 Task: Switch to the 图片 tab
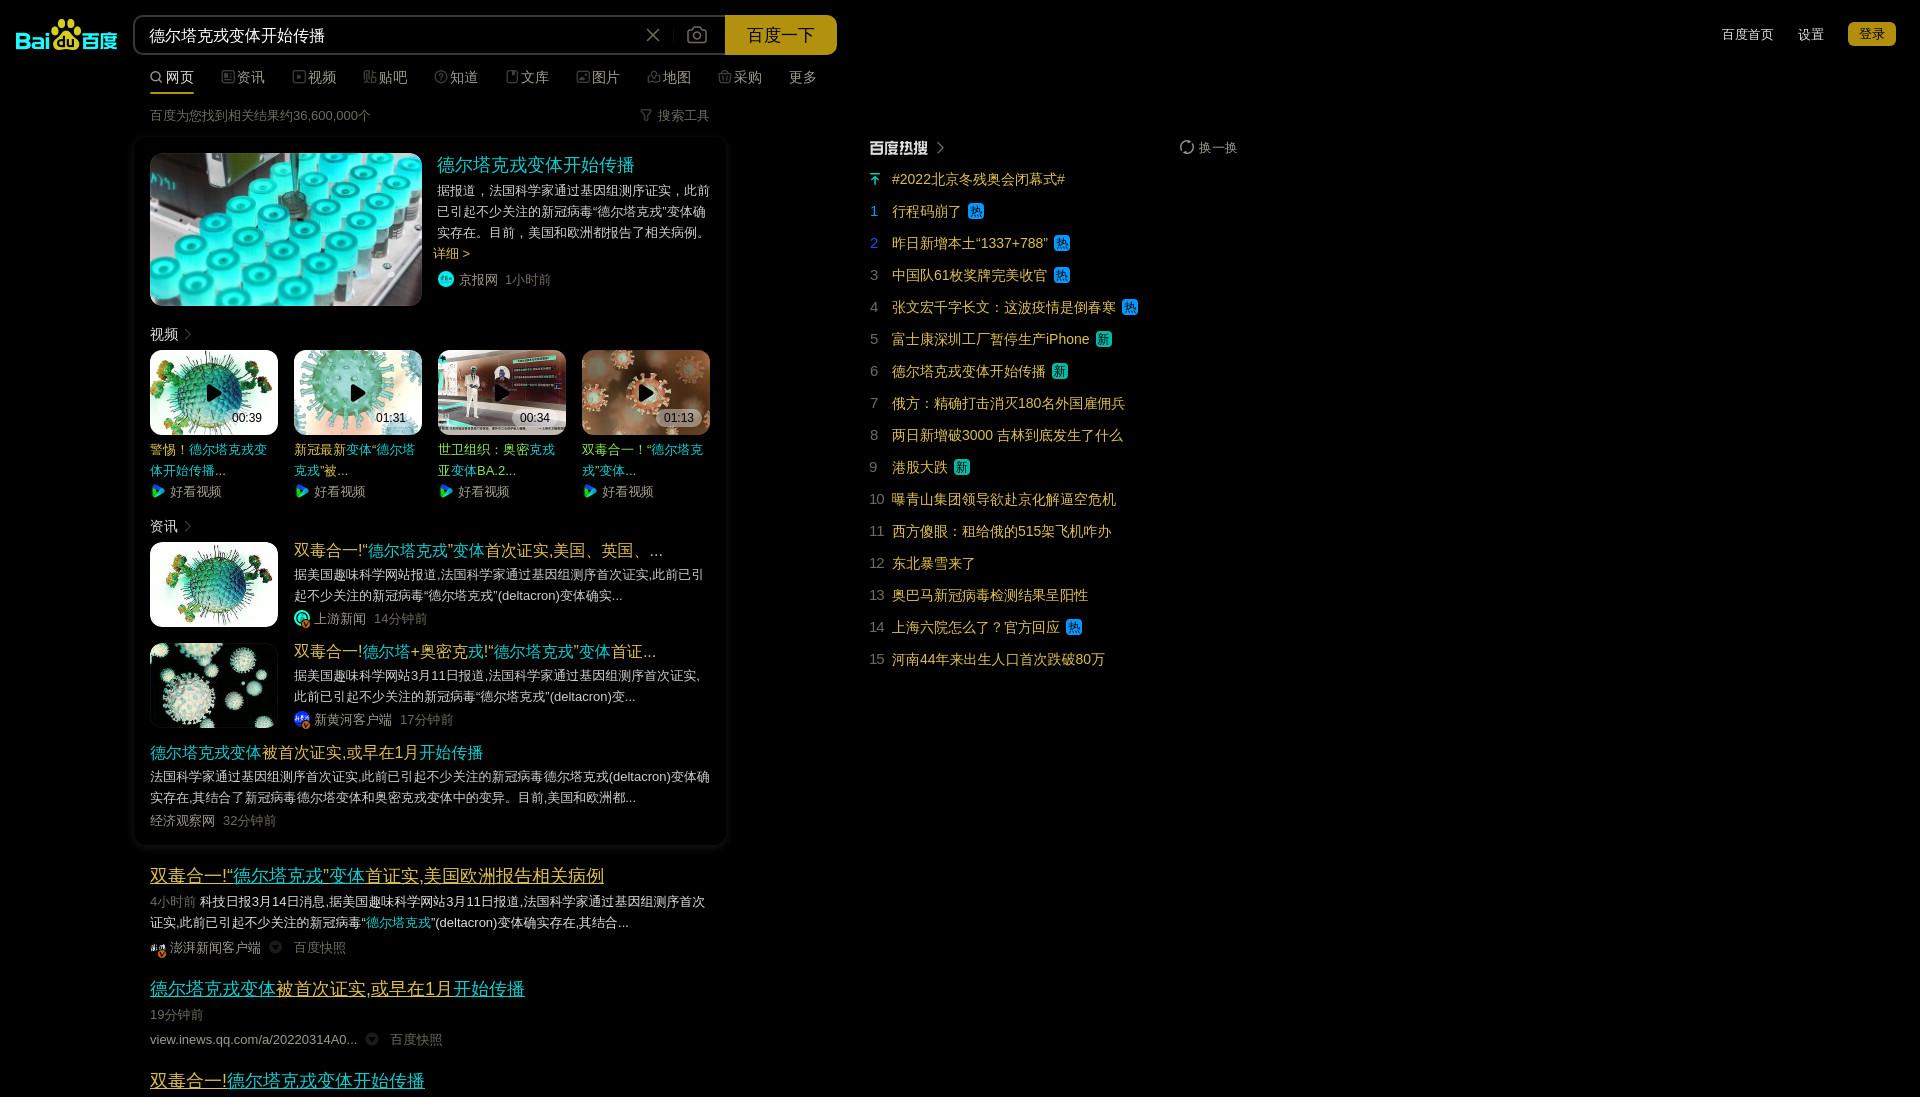tap(598, 77)
